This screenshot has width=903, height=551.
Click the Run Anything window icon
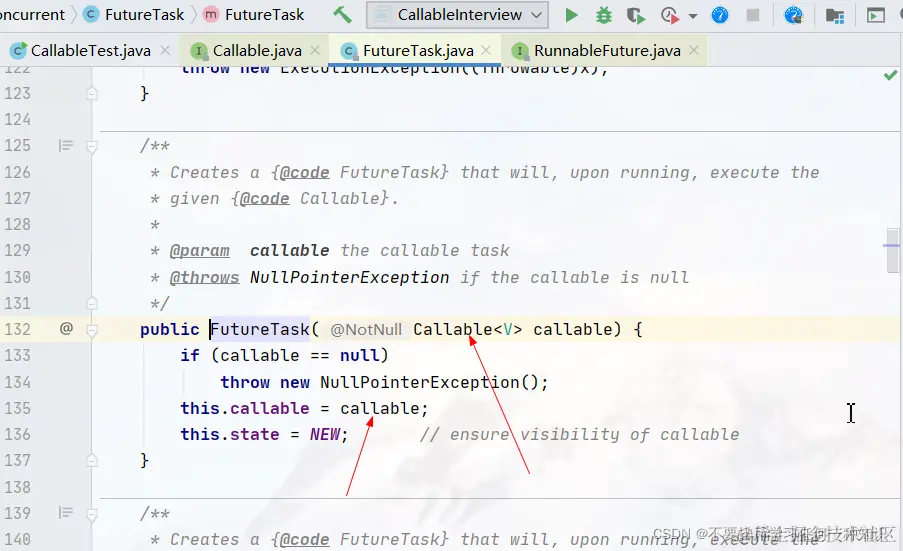[875, 16]
